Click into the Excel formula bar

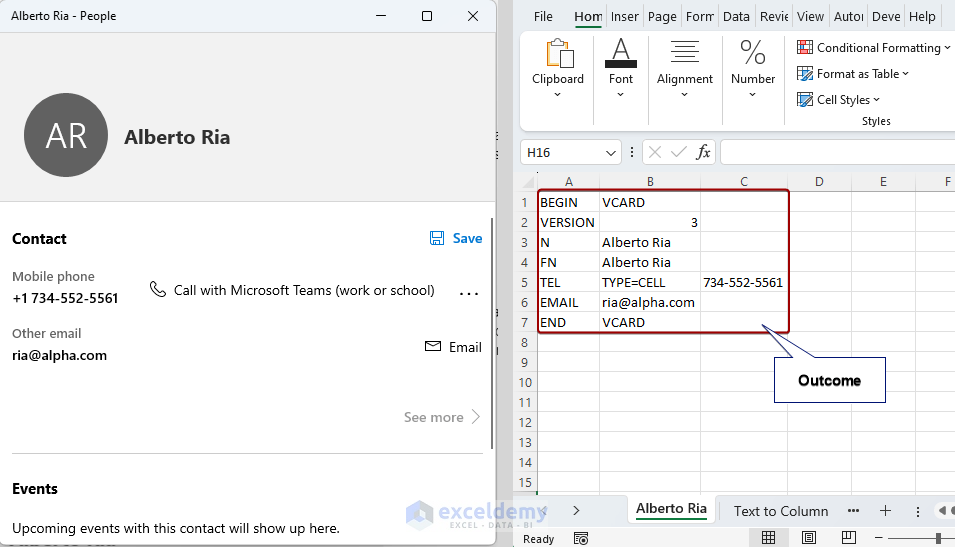tap(837, 152)
